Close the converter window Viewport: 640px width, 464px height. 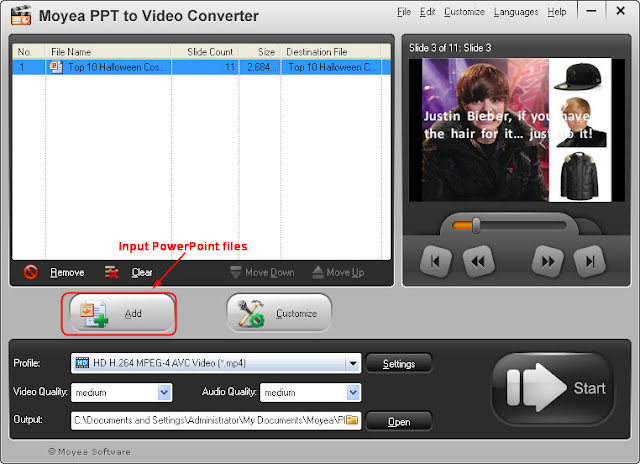(x=620, y=11)
